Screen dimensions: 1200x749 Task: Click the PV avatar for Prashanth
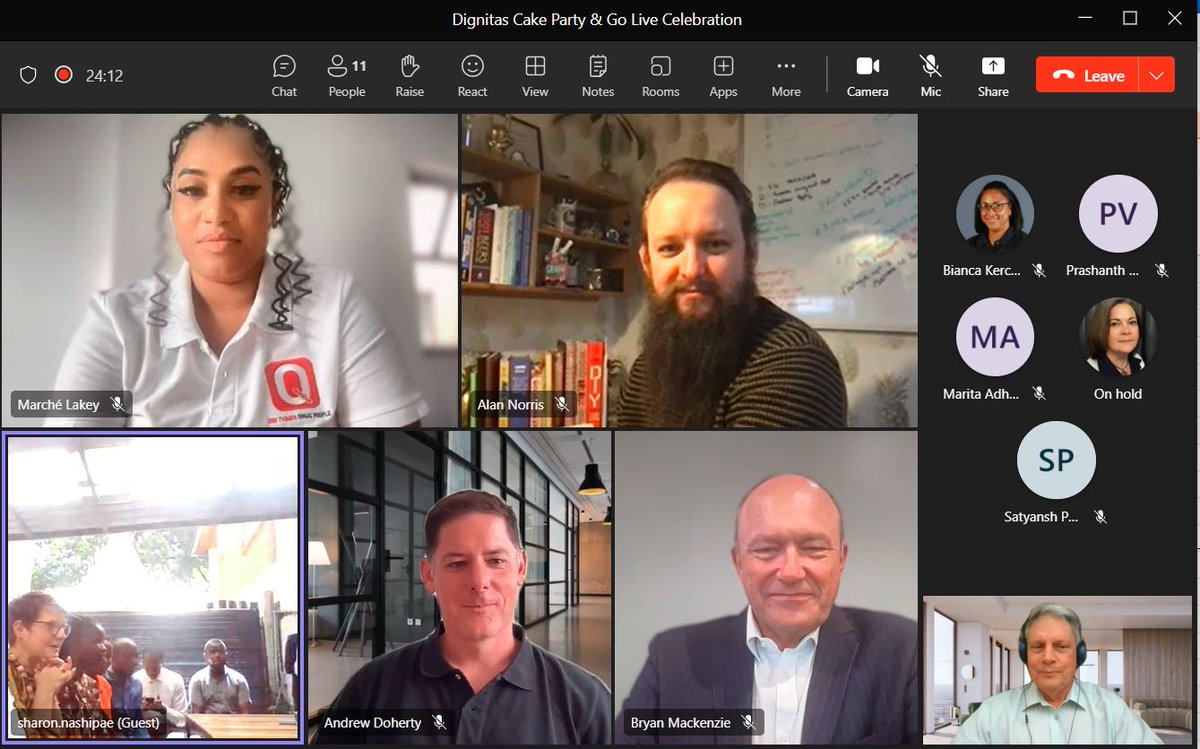(x=1118, y=214)
